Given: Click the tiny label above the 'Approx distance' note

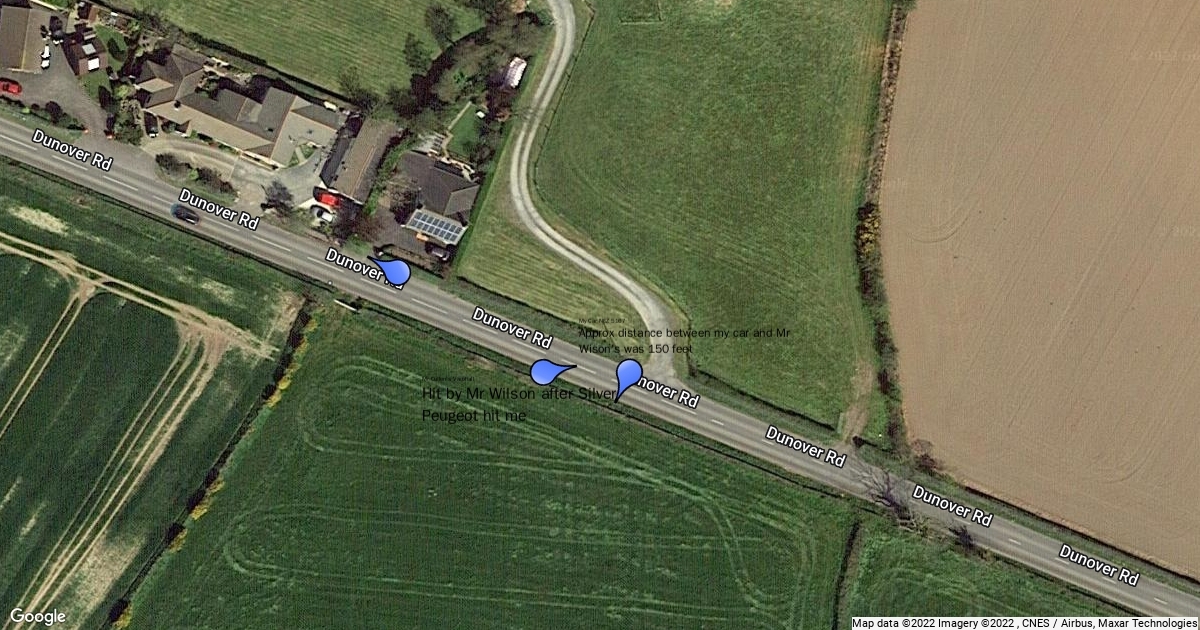Looking at the screenshot, I should click(602, 321).
